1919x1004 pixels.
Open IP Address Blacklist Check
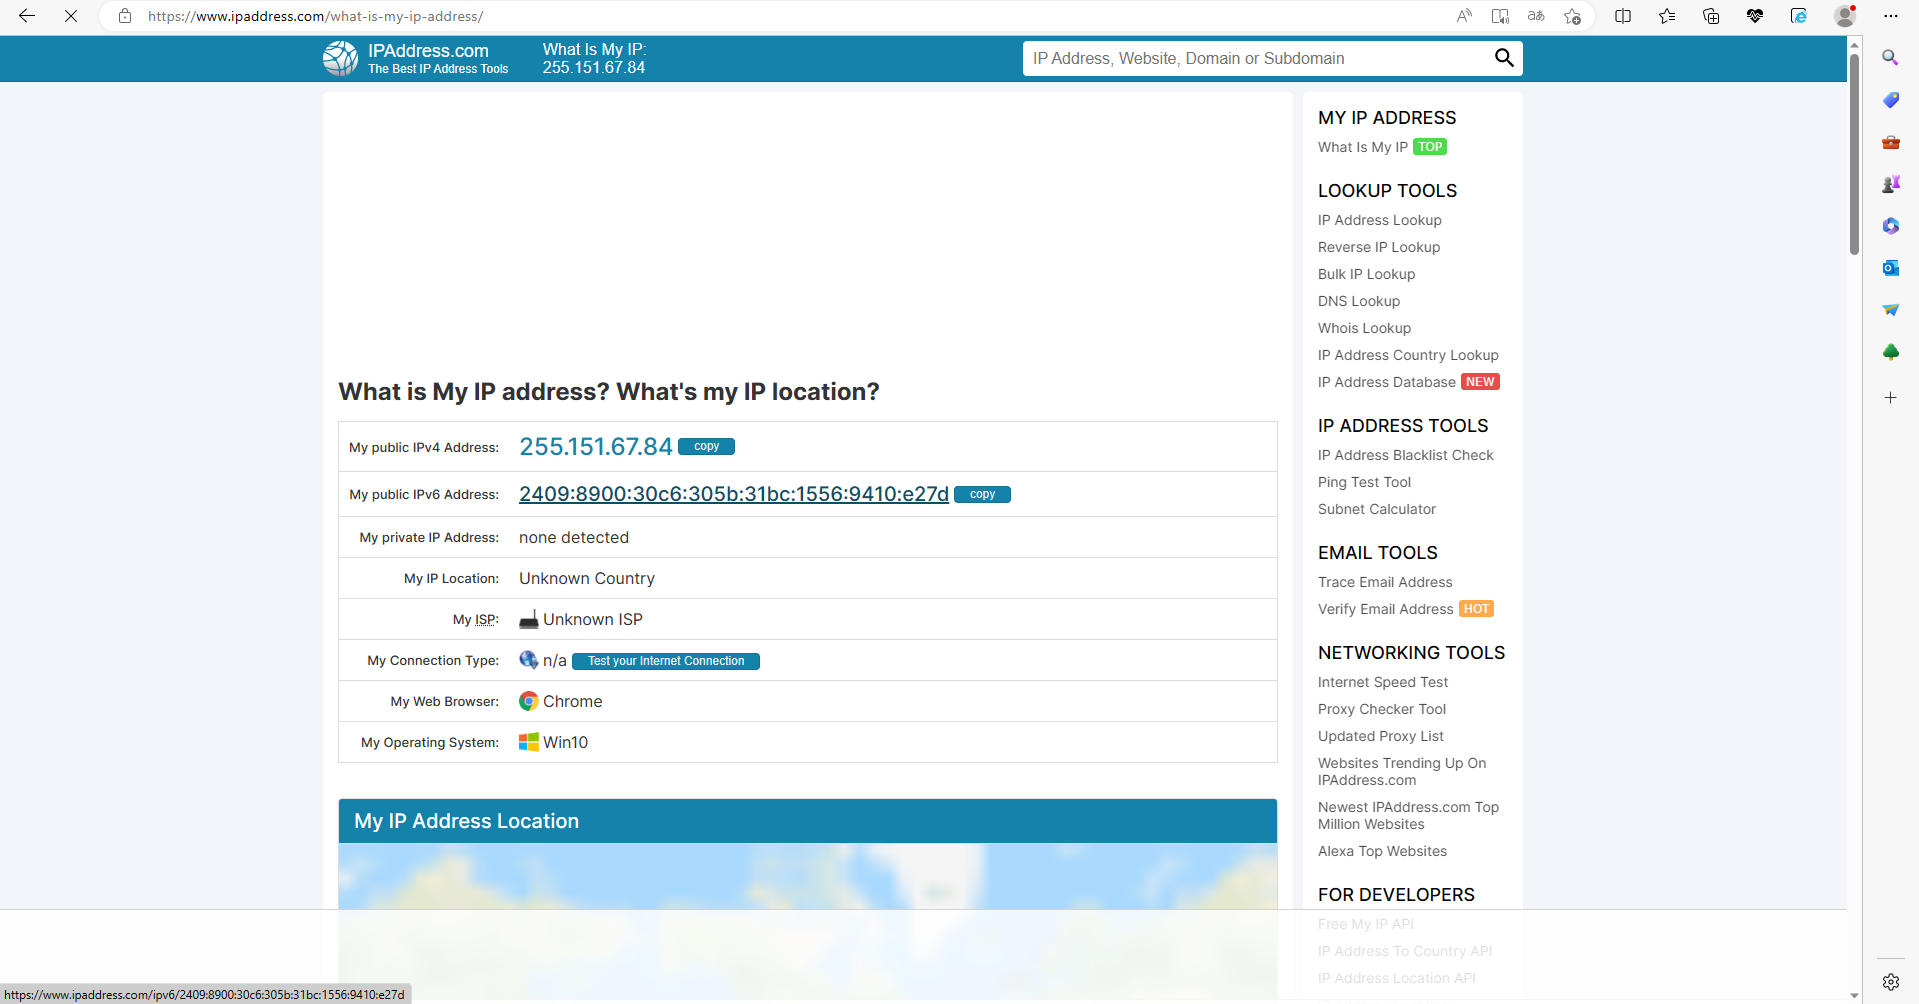tap(1406, 455)
